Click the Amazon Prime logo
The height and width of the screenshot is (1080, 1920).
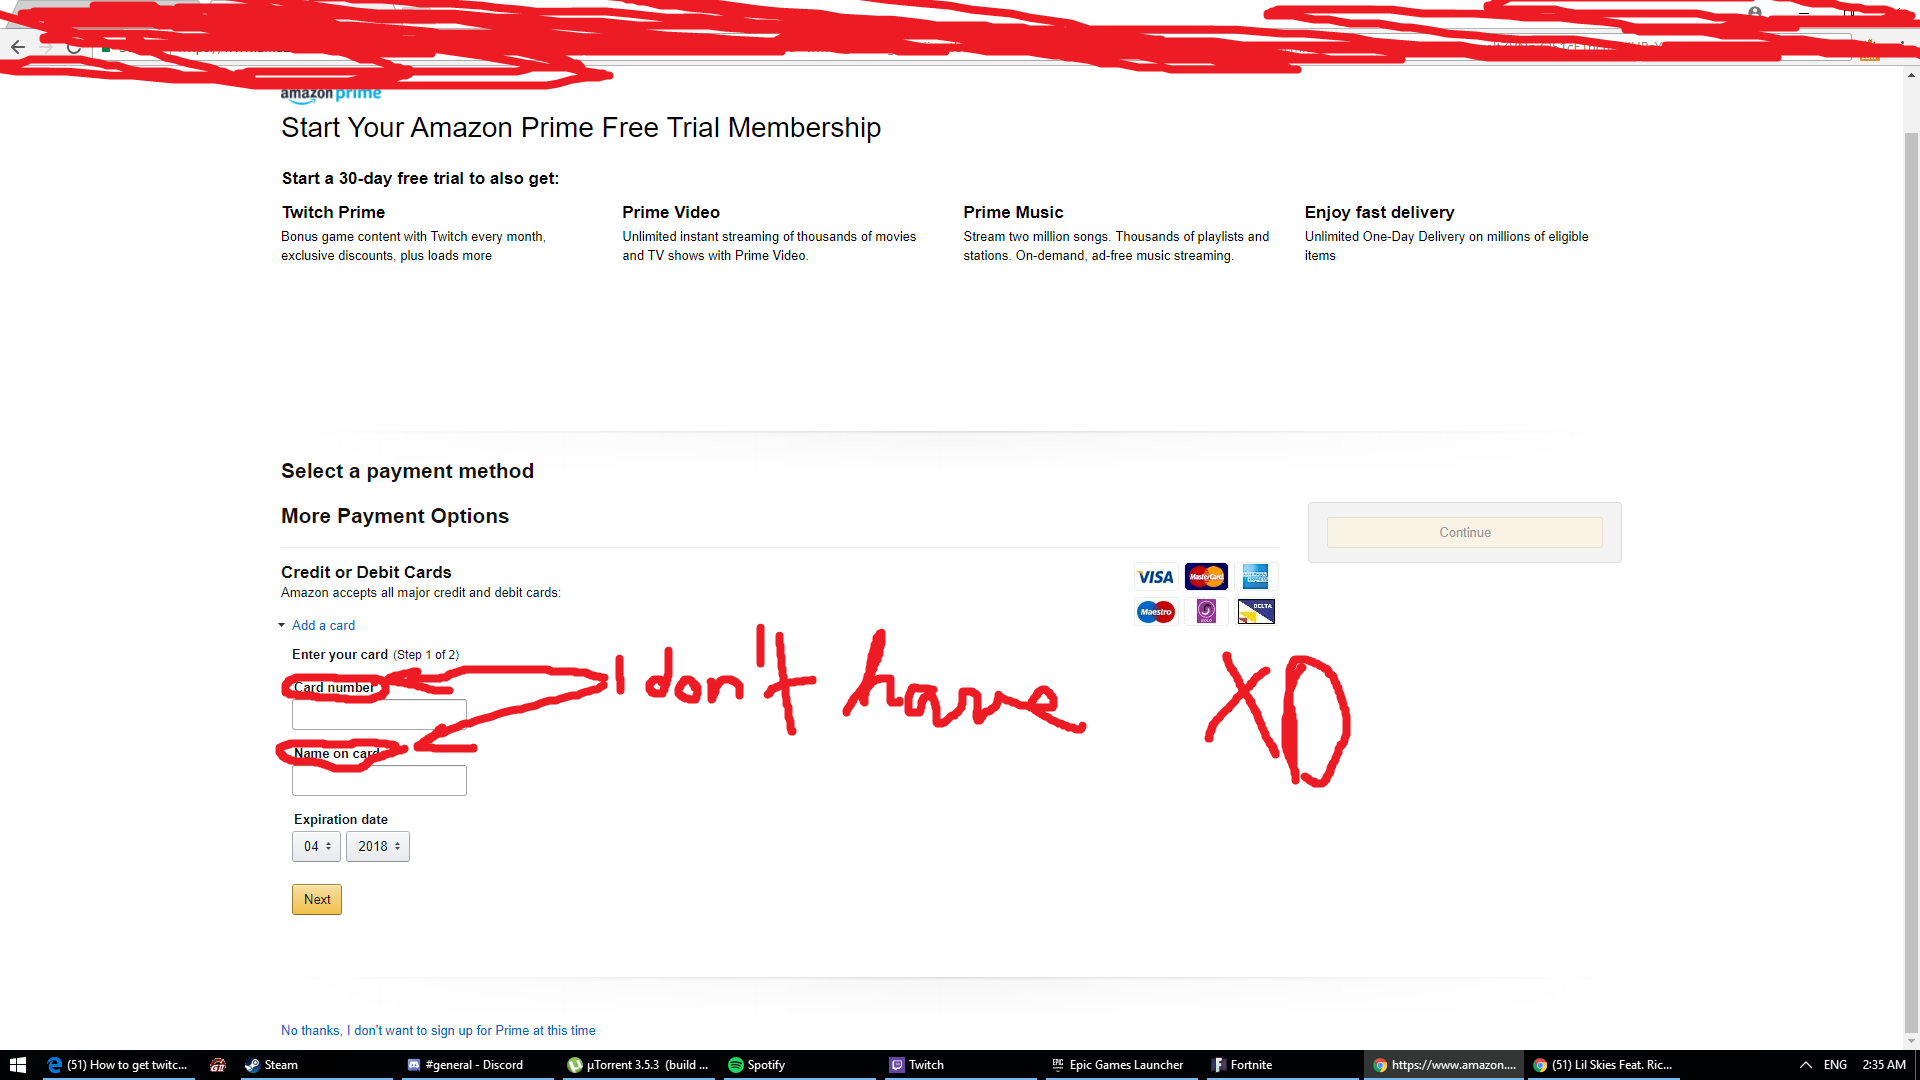coord(331,94)
